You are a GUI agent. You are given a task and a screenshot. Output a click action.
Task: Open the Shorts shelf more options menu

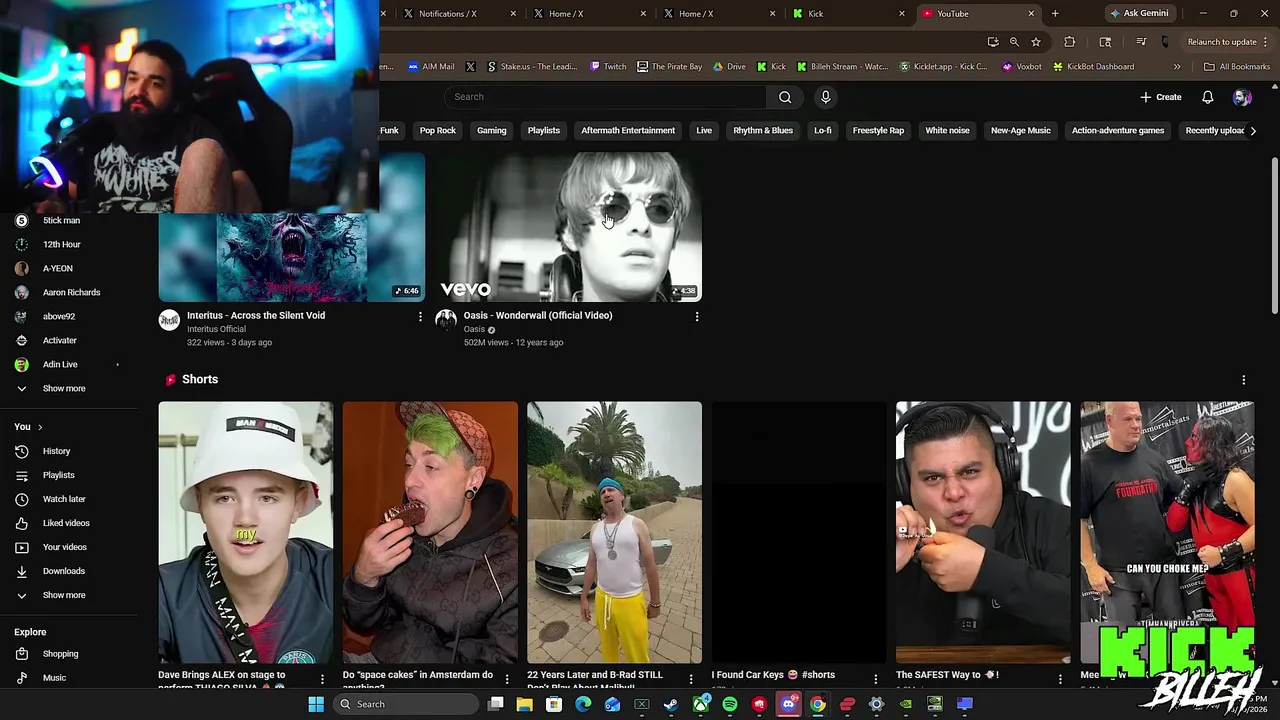tap(1243, 380)
